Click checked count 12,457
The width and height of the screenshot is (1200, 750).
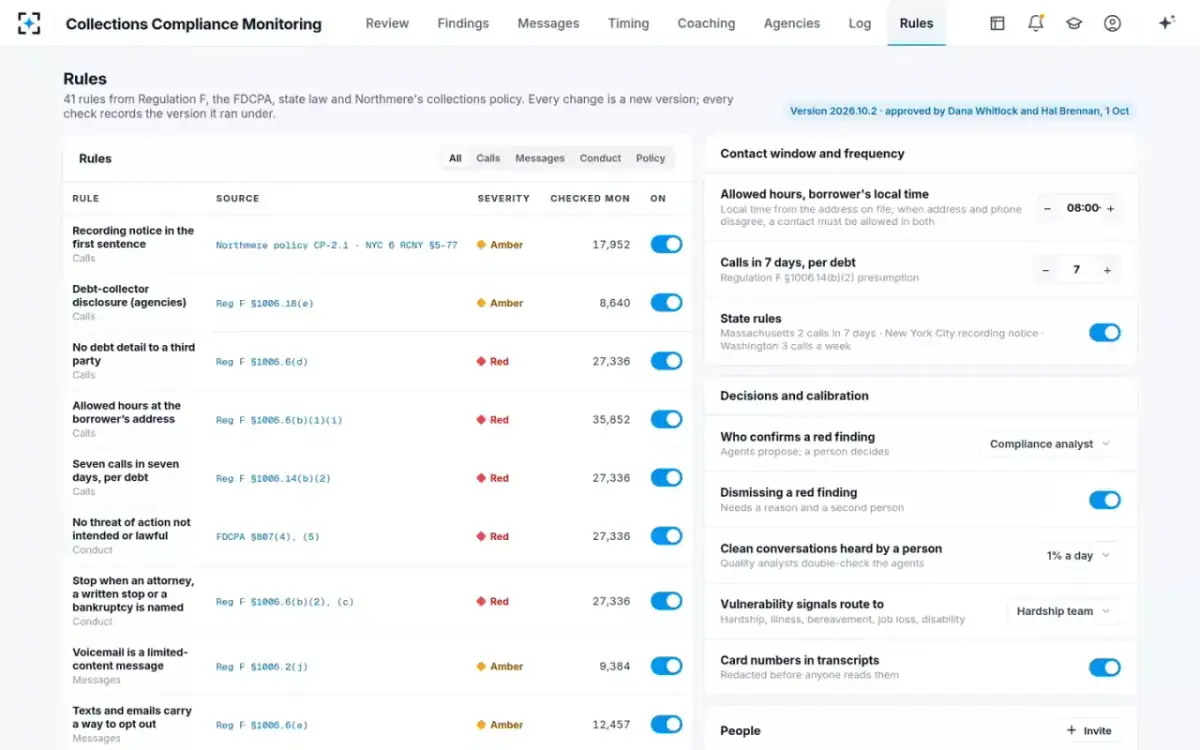click(611, 724)
